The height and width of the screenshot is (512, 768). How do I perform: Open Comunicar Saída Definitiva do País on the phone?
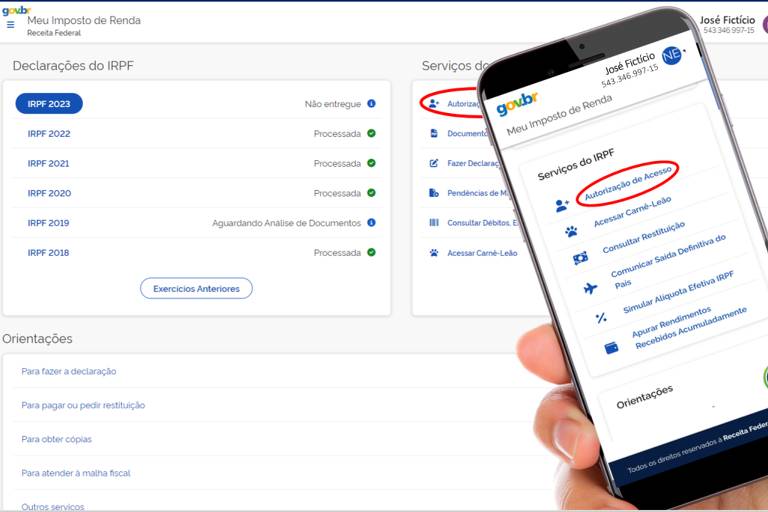coord(668,261)
